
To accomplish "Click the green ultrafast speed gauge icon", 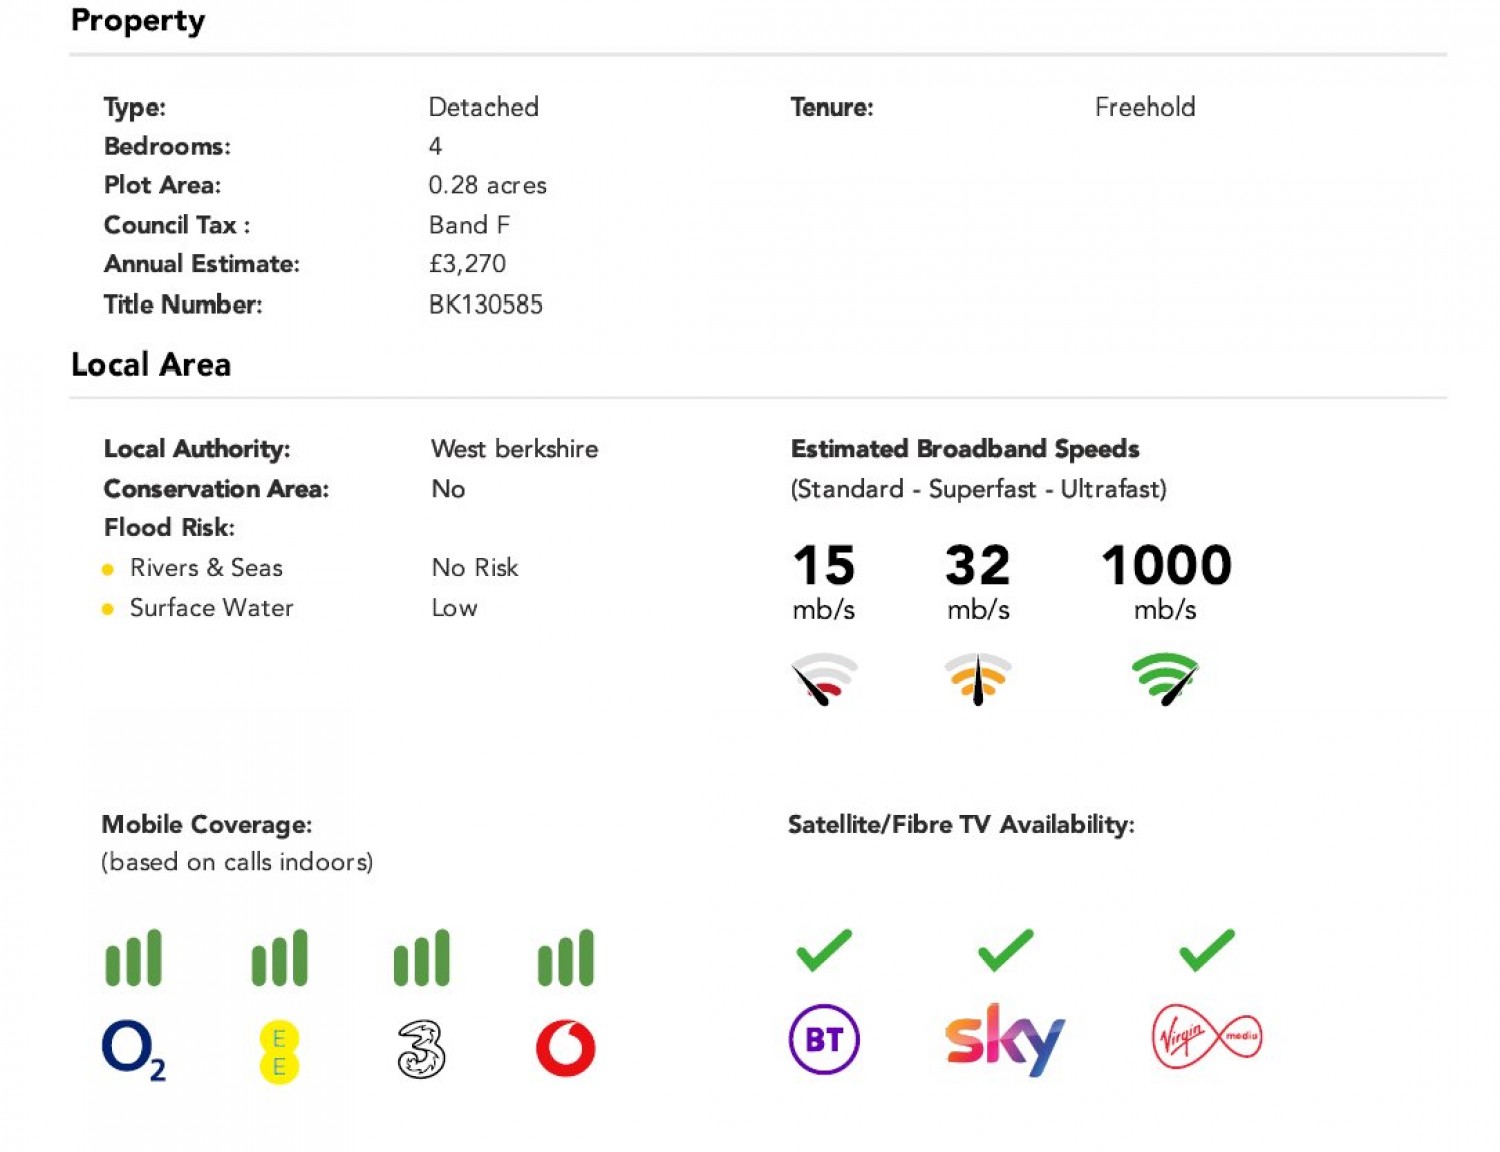I will (x=1165, y=679).
